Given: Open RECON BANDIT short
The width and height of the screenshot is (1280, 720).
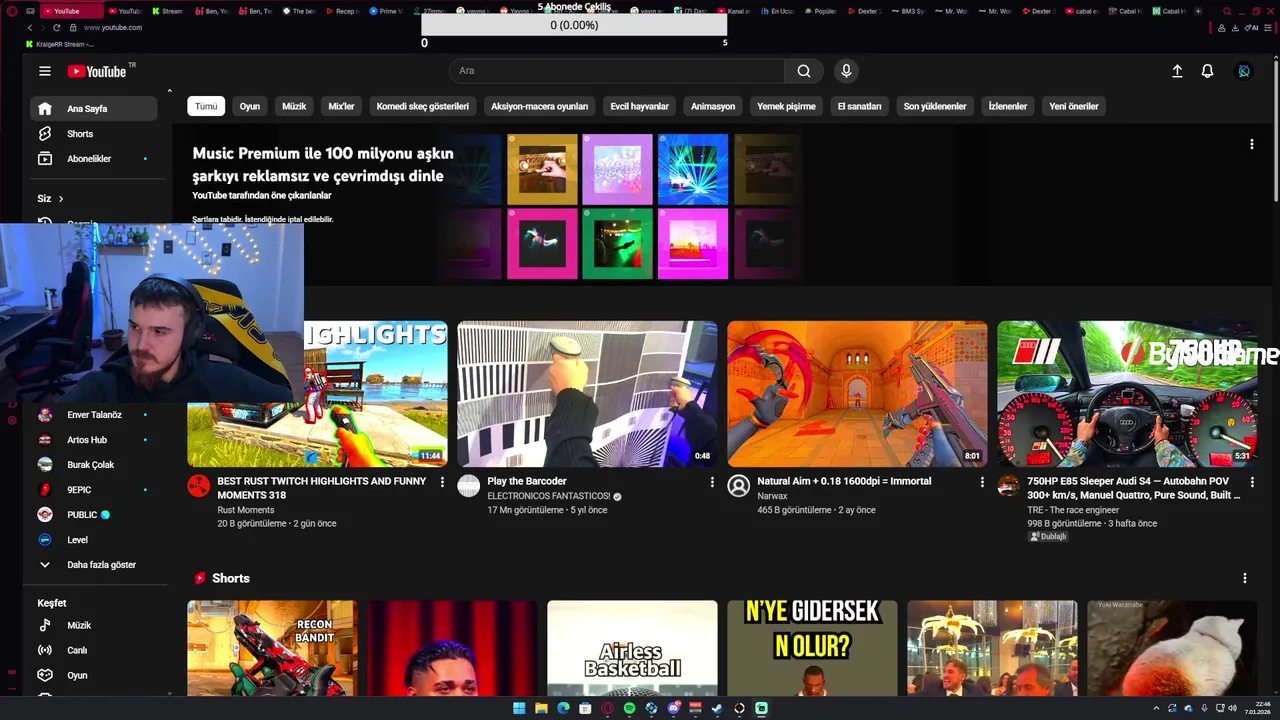Looking at the screenshot, I should click(272, 648).
